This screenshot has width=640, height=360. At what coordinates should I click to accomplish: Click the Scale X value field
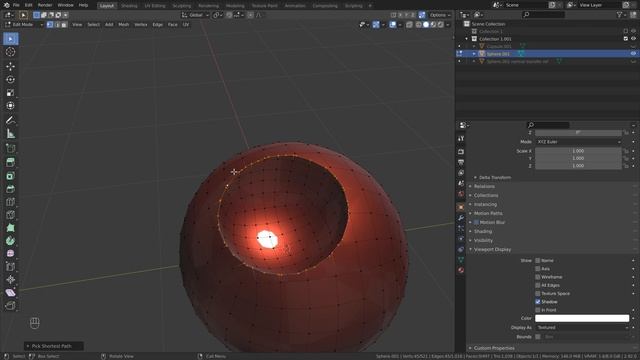click(578, 151)
